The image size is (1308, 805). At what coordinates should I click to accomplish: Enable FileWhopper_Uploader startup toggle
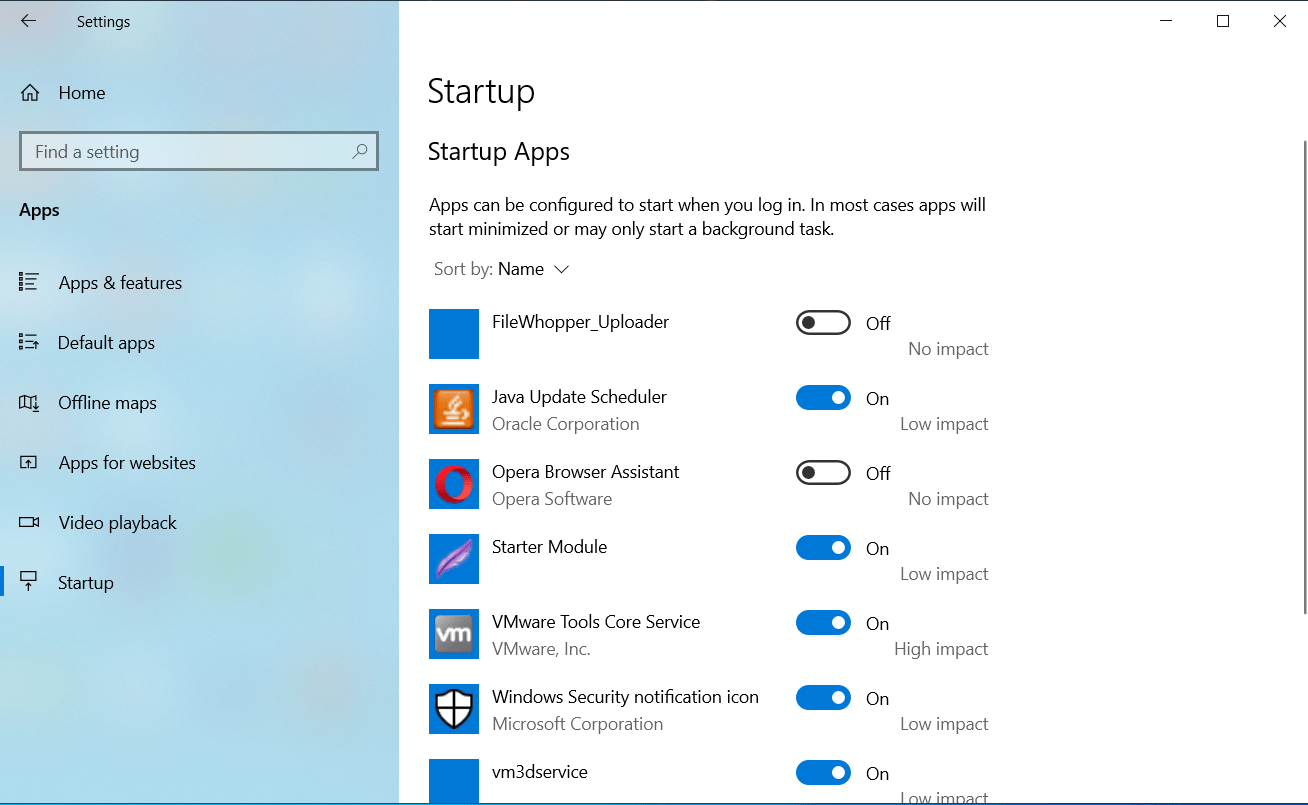tap(823, 323)
